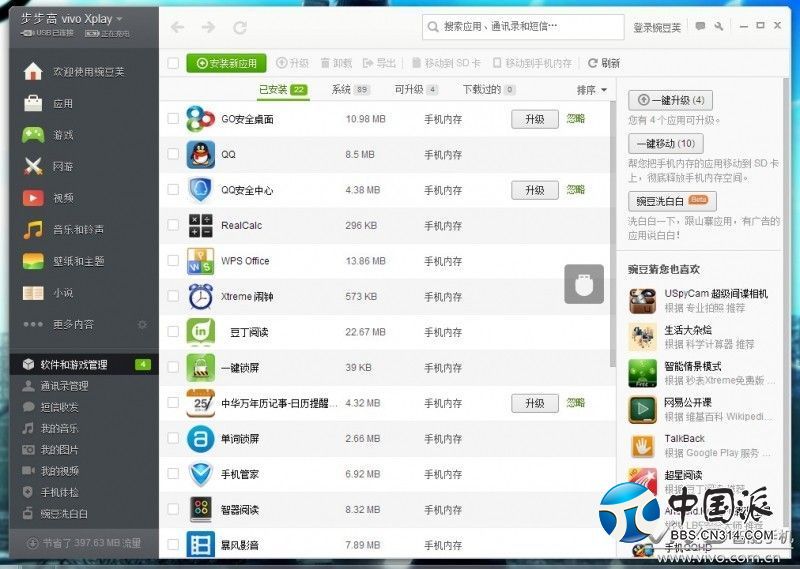The height and width of the screenshot is (569, 800).
Task: Check the QQ row checkbox
Action: [x=173, y=154]
